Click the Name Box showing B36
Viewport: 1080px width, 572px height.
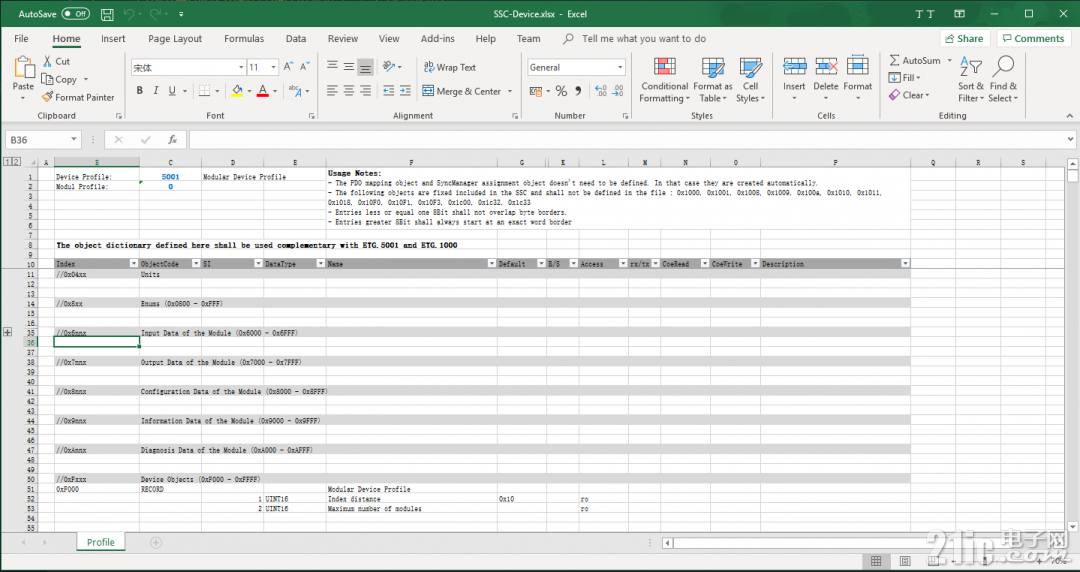tap(43, 140)
